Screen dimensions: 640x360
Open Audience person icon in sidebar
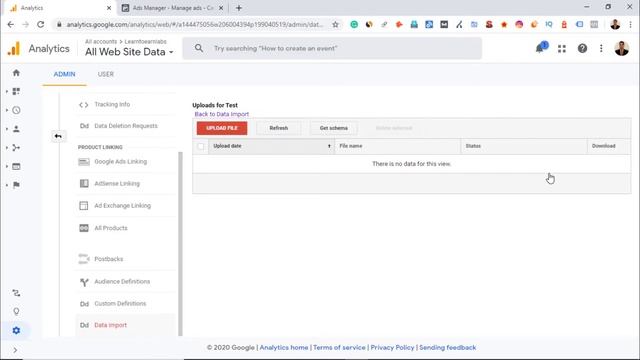(x=16, y=129)
